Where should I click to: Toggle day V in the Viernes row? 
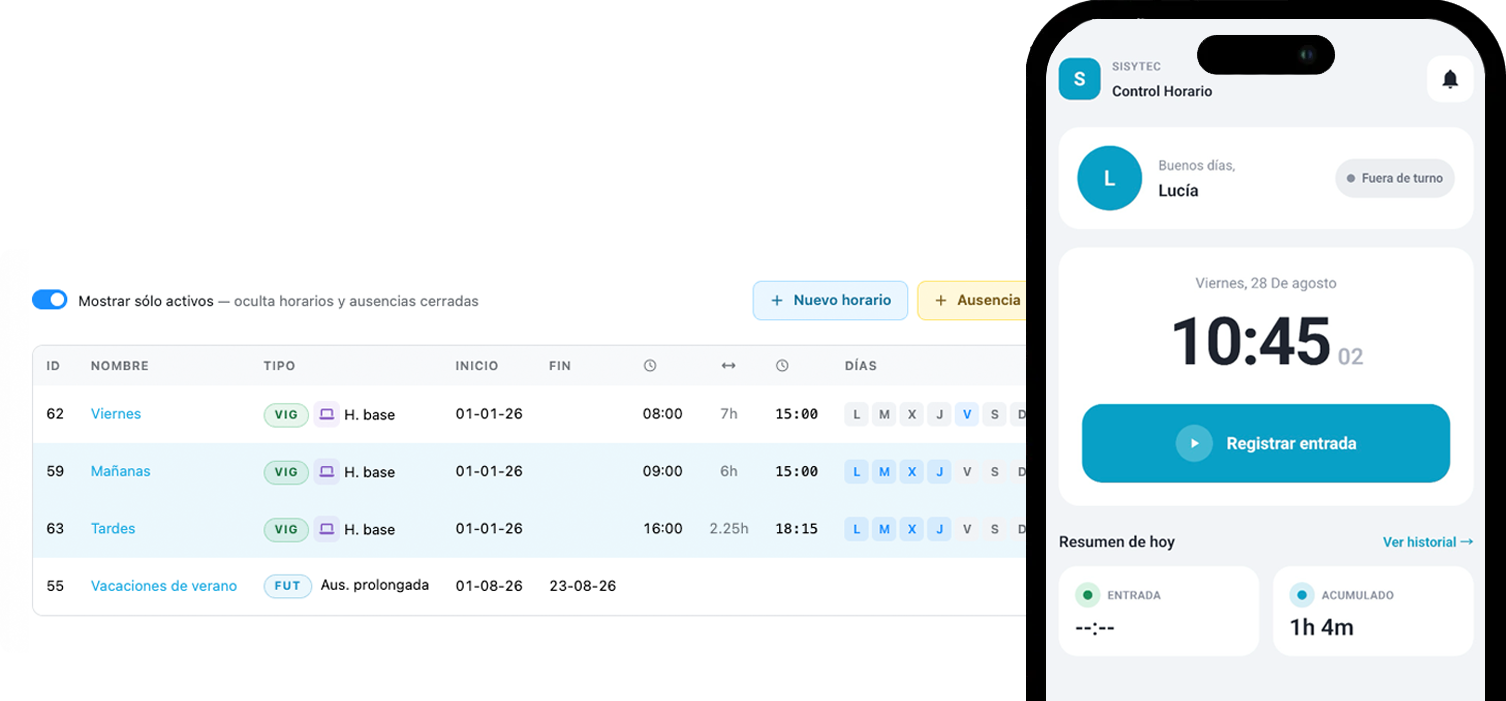click(x=966, y=414)
